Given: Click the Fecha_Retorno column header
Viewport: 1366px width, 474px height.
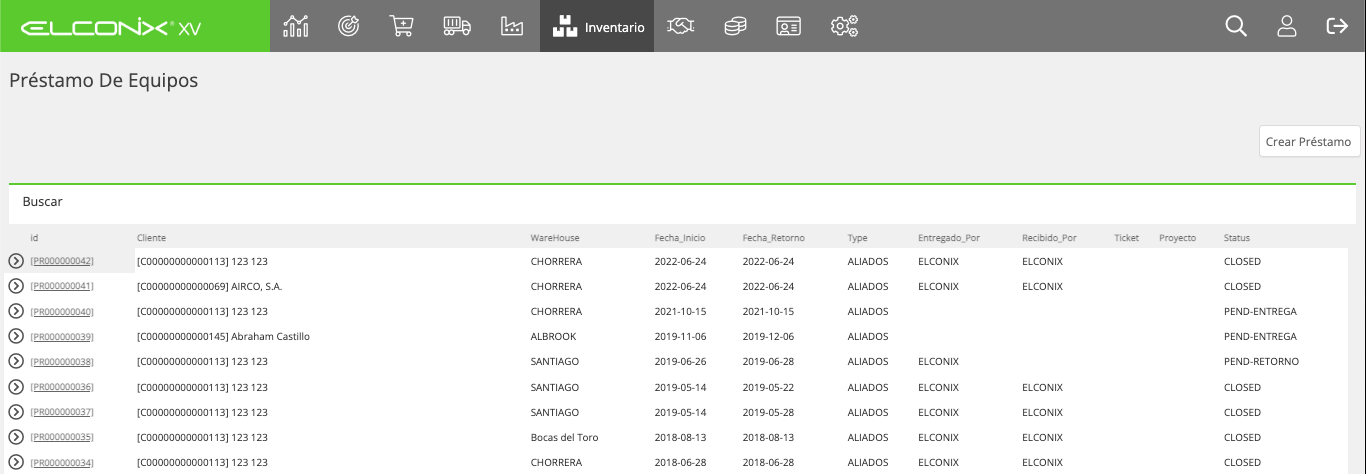Looking at the screenshot, I should [774, 238].
